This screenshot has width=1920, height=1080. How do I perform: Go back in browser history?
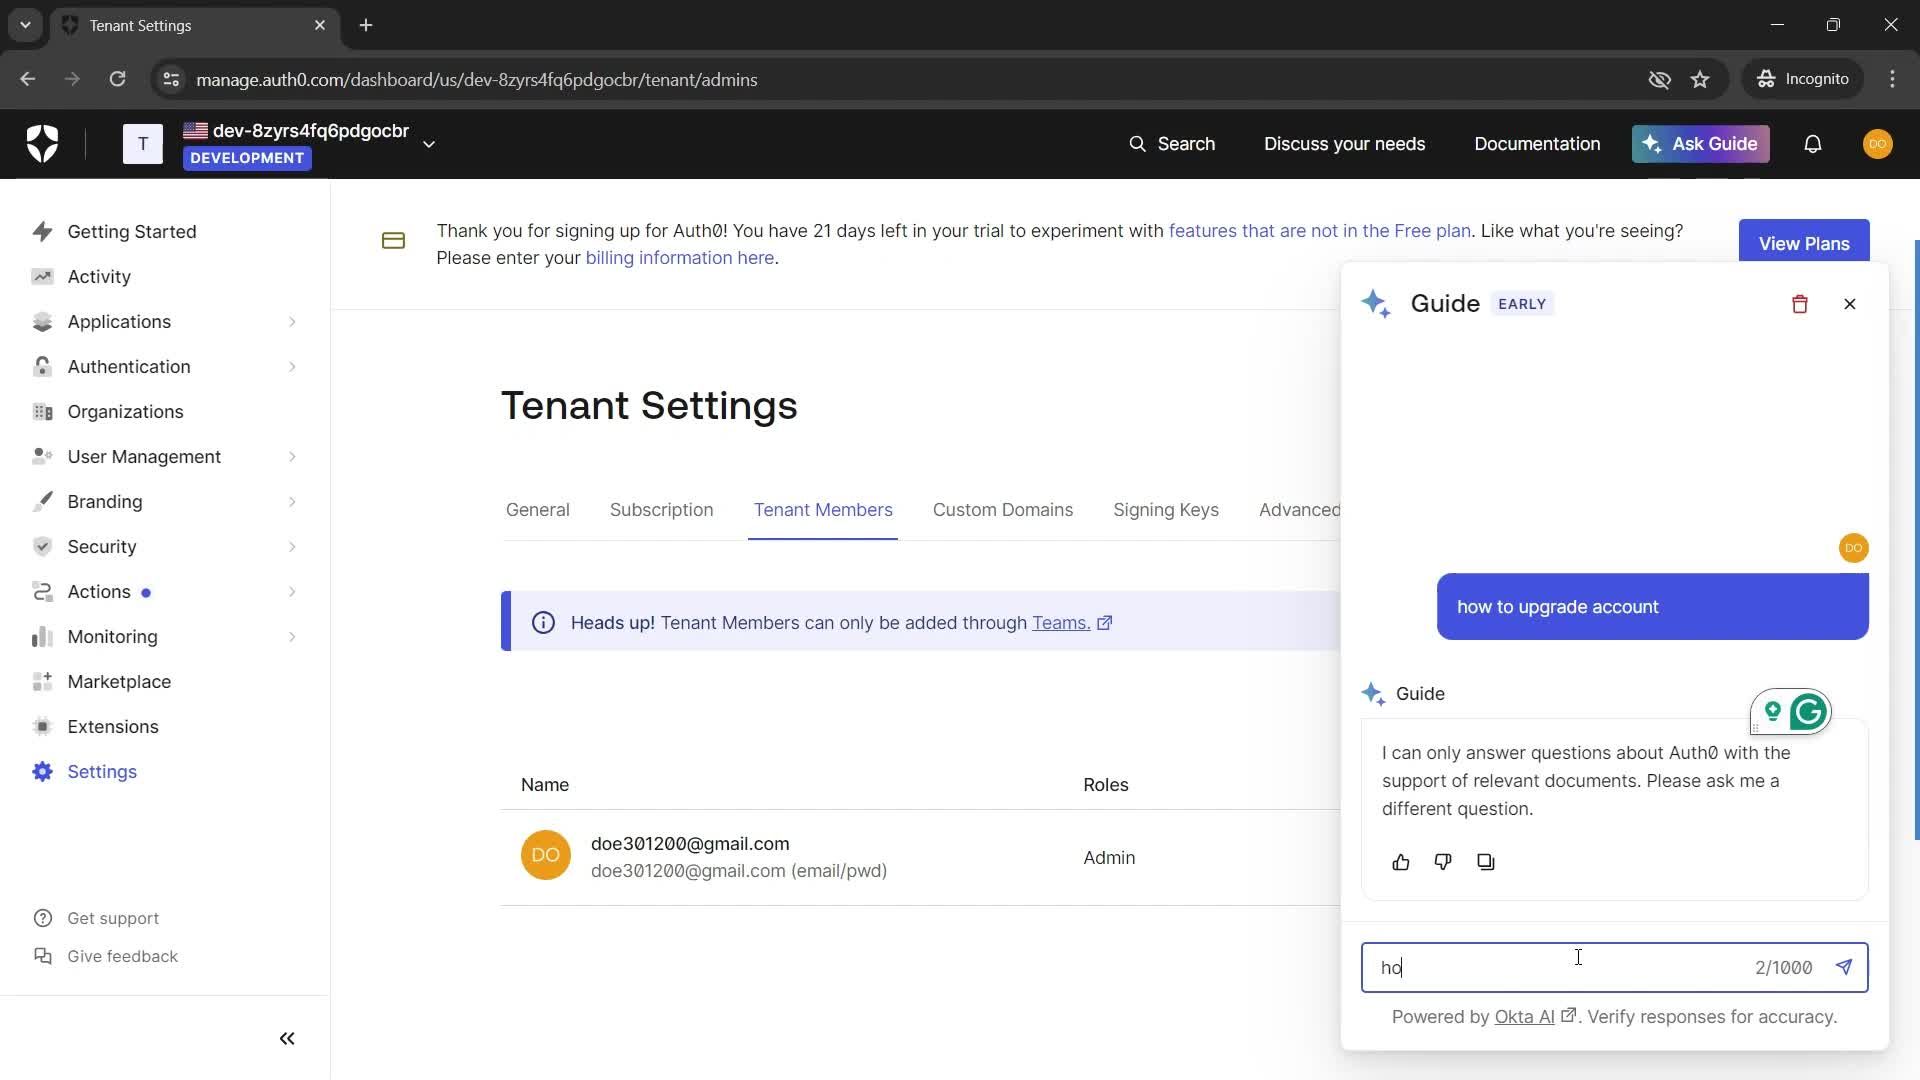28,79
